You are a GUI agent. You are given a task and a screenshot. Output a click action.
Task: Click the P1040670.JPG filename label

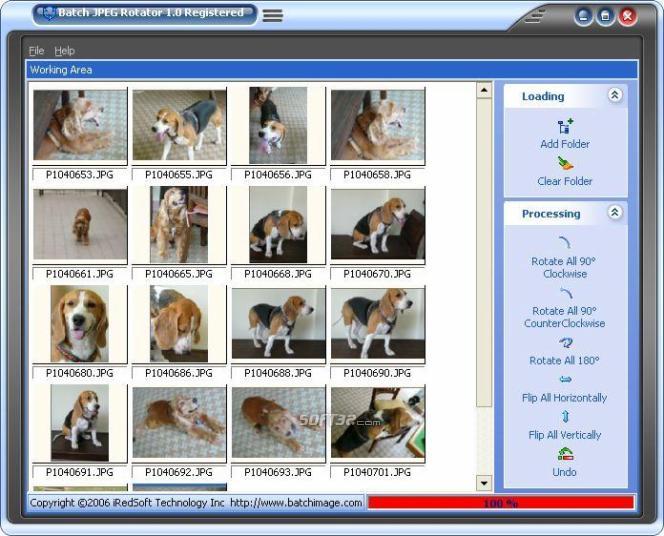click(377, 274)
